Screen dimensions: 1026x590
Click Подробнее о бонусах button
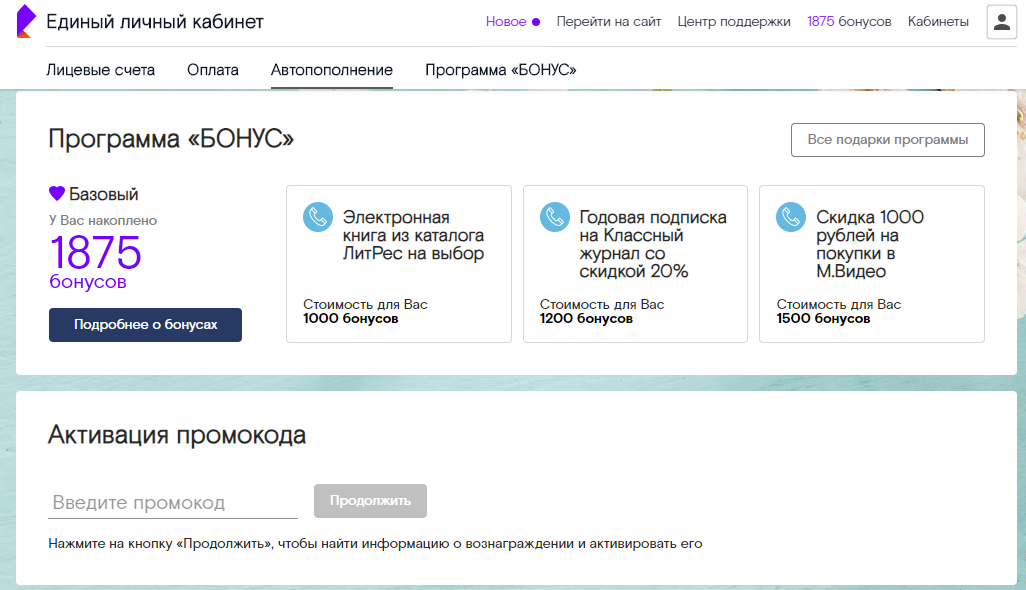pyautogui.click(x=145, y=324)
